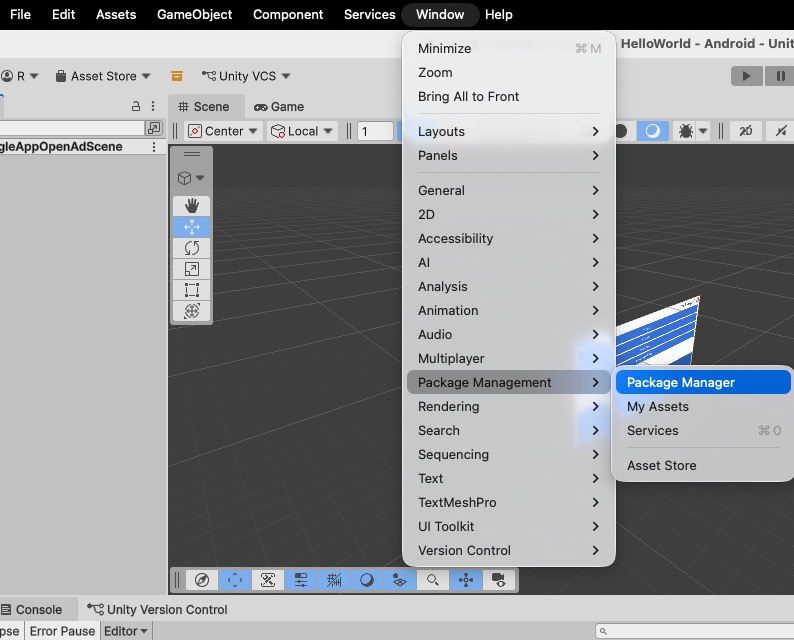The height and width of the screenshot is (640, 794).
Task: Open the Help menu
Action: click(x=499, y=15)
